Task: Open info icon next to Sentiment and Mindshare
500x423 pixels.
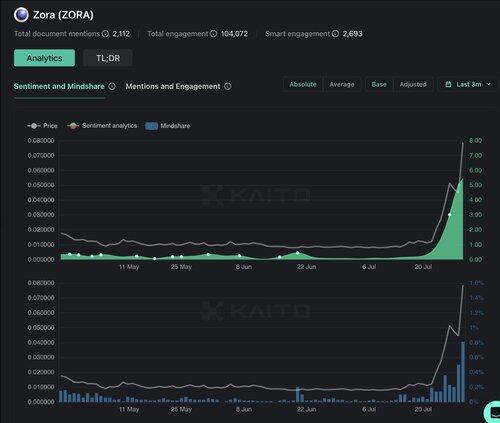Action: (x=112, y=86)
